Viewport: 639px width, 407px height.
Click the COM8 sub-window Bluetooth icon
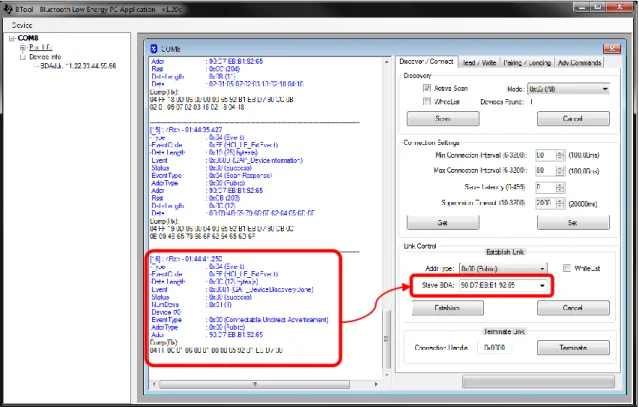[154, 49]
